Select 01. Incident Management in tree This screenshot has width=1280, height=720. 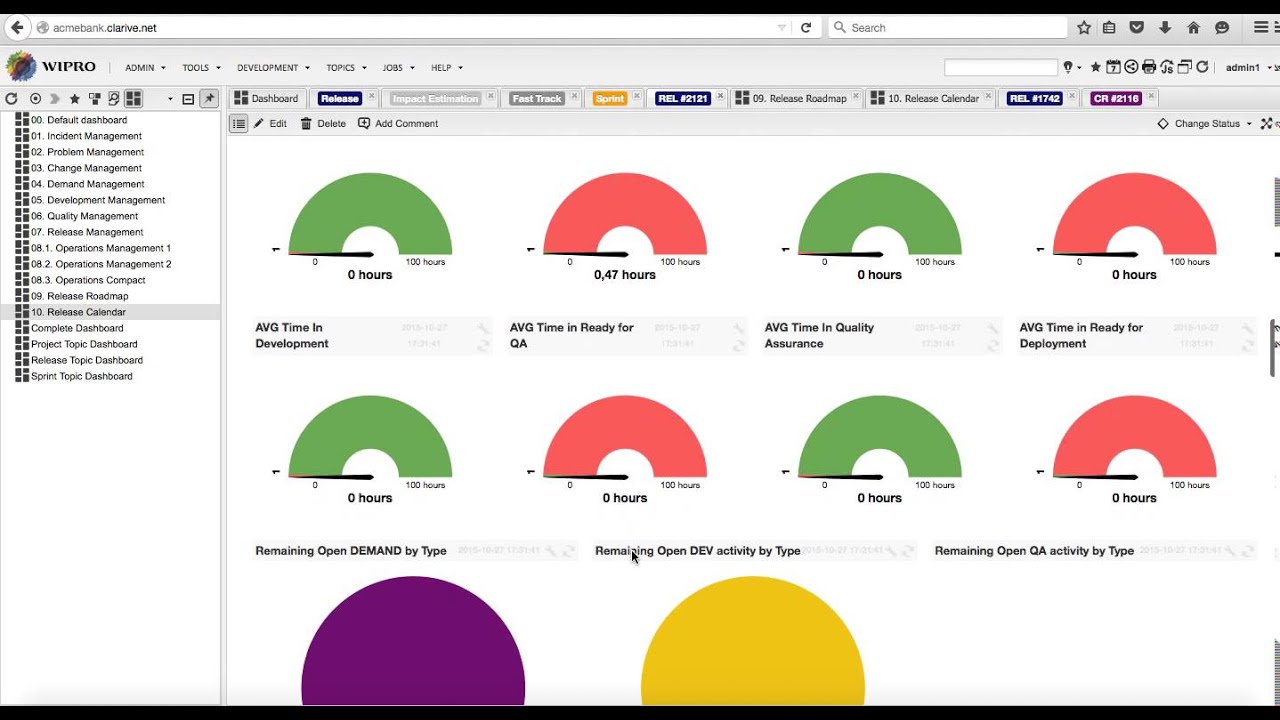[86, 136]
